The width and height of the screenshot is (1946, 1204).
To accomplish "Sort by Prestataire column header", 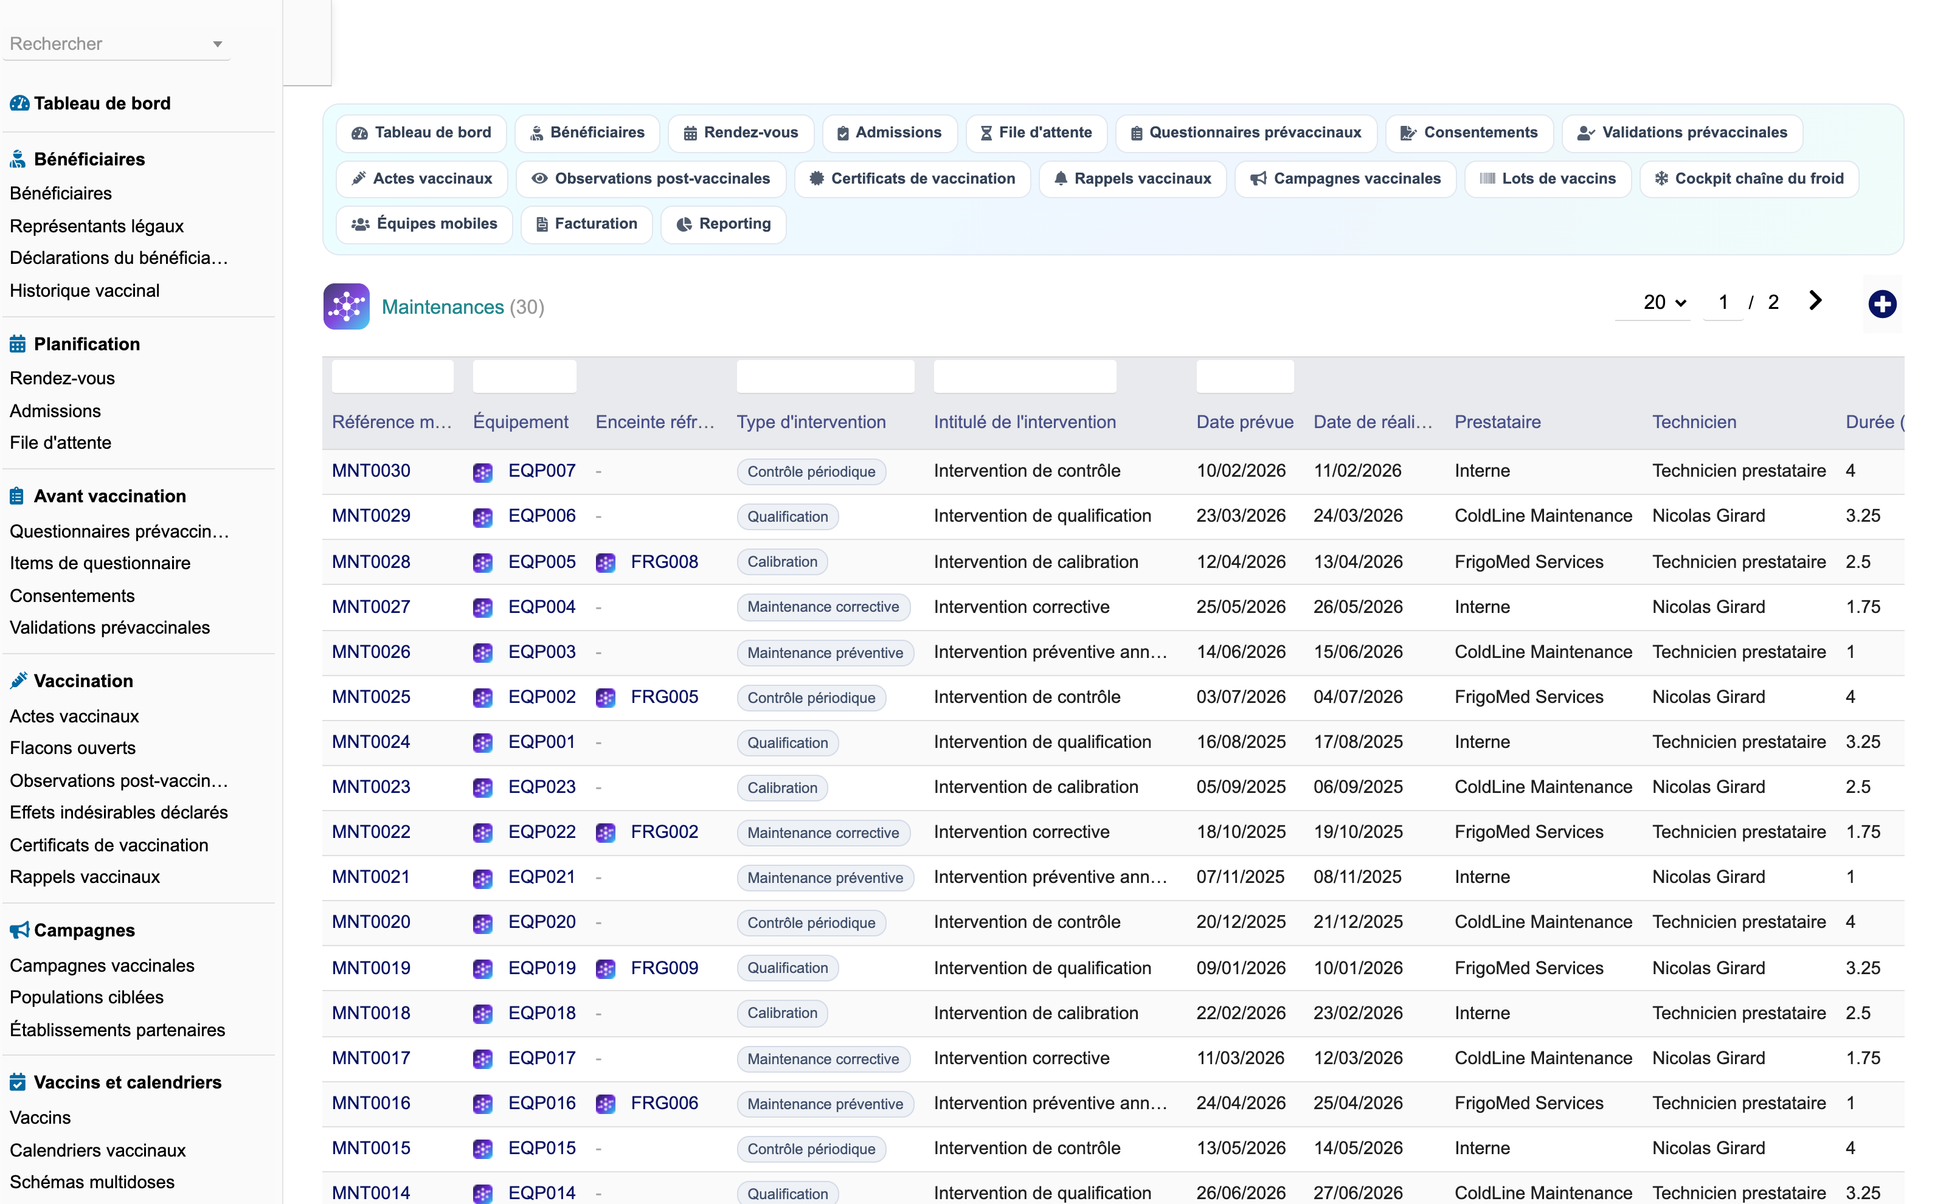I will coord(1497,422).
